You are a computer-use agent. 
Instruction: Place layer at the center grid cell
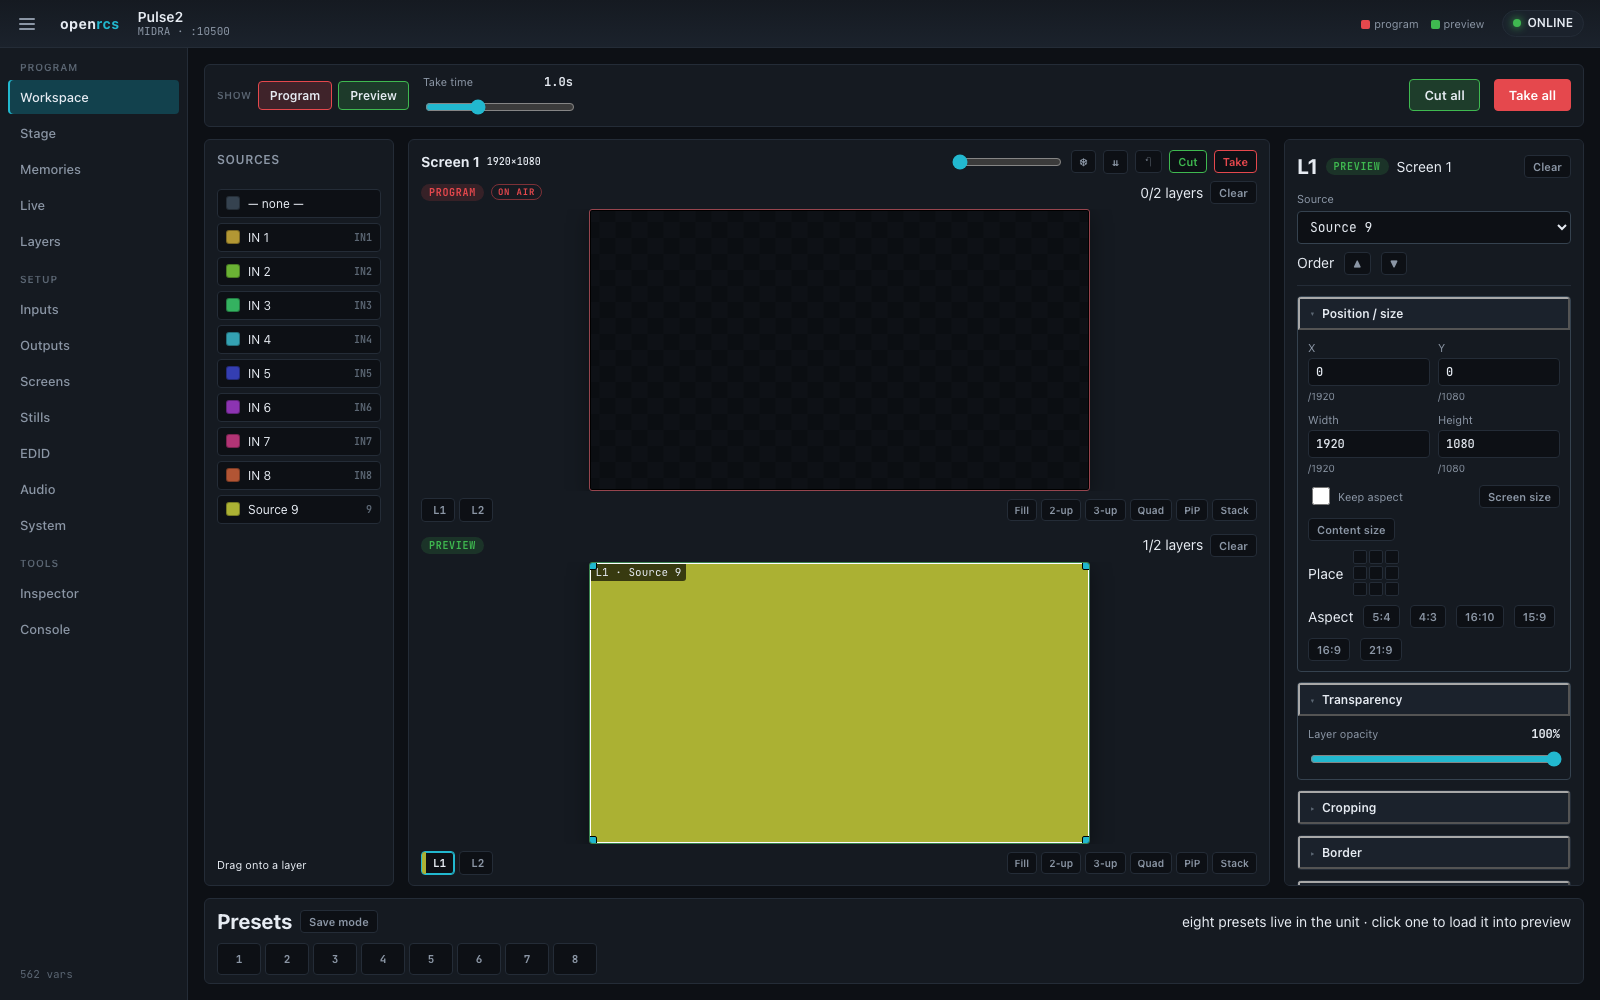(x=1376, y=573)
